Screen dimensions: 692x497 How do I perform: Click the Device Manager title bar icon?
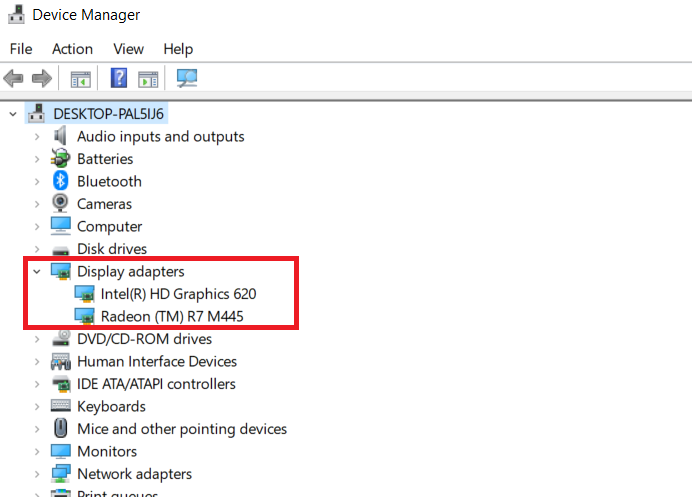point(17,14)
